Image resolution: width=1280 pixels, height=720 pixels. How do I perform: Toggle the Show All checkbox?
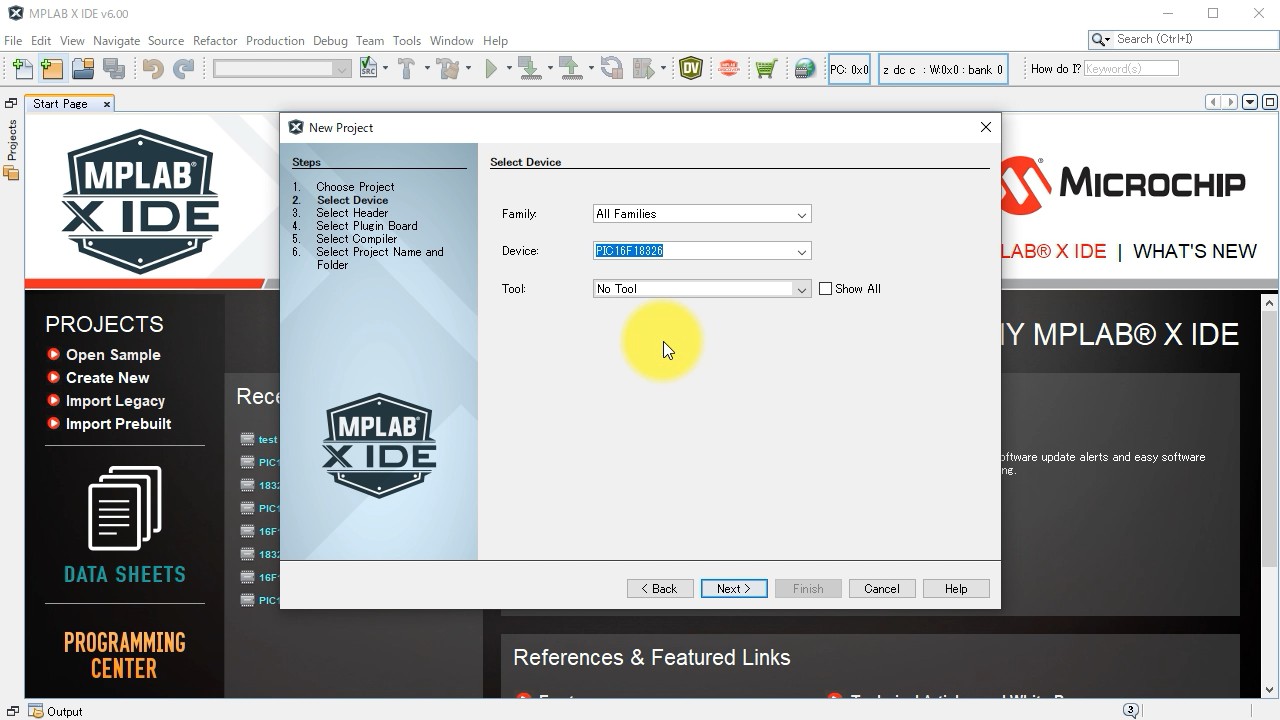(825, 289)
